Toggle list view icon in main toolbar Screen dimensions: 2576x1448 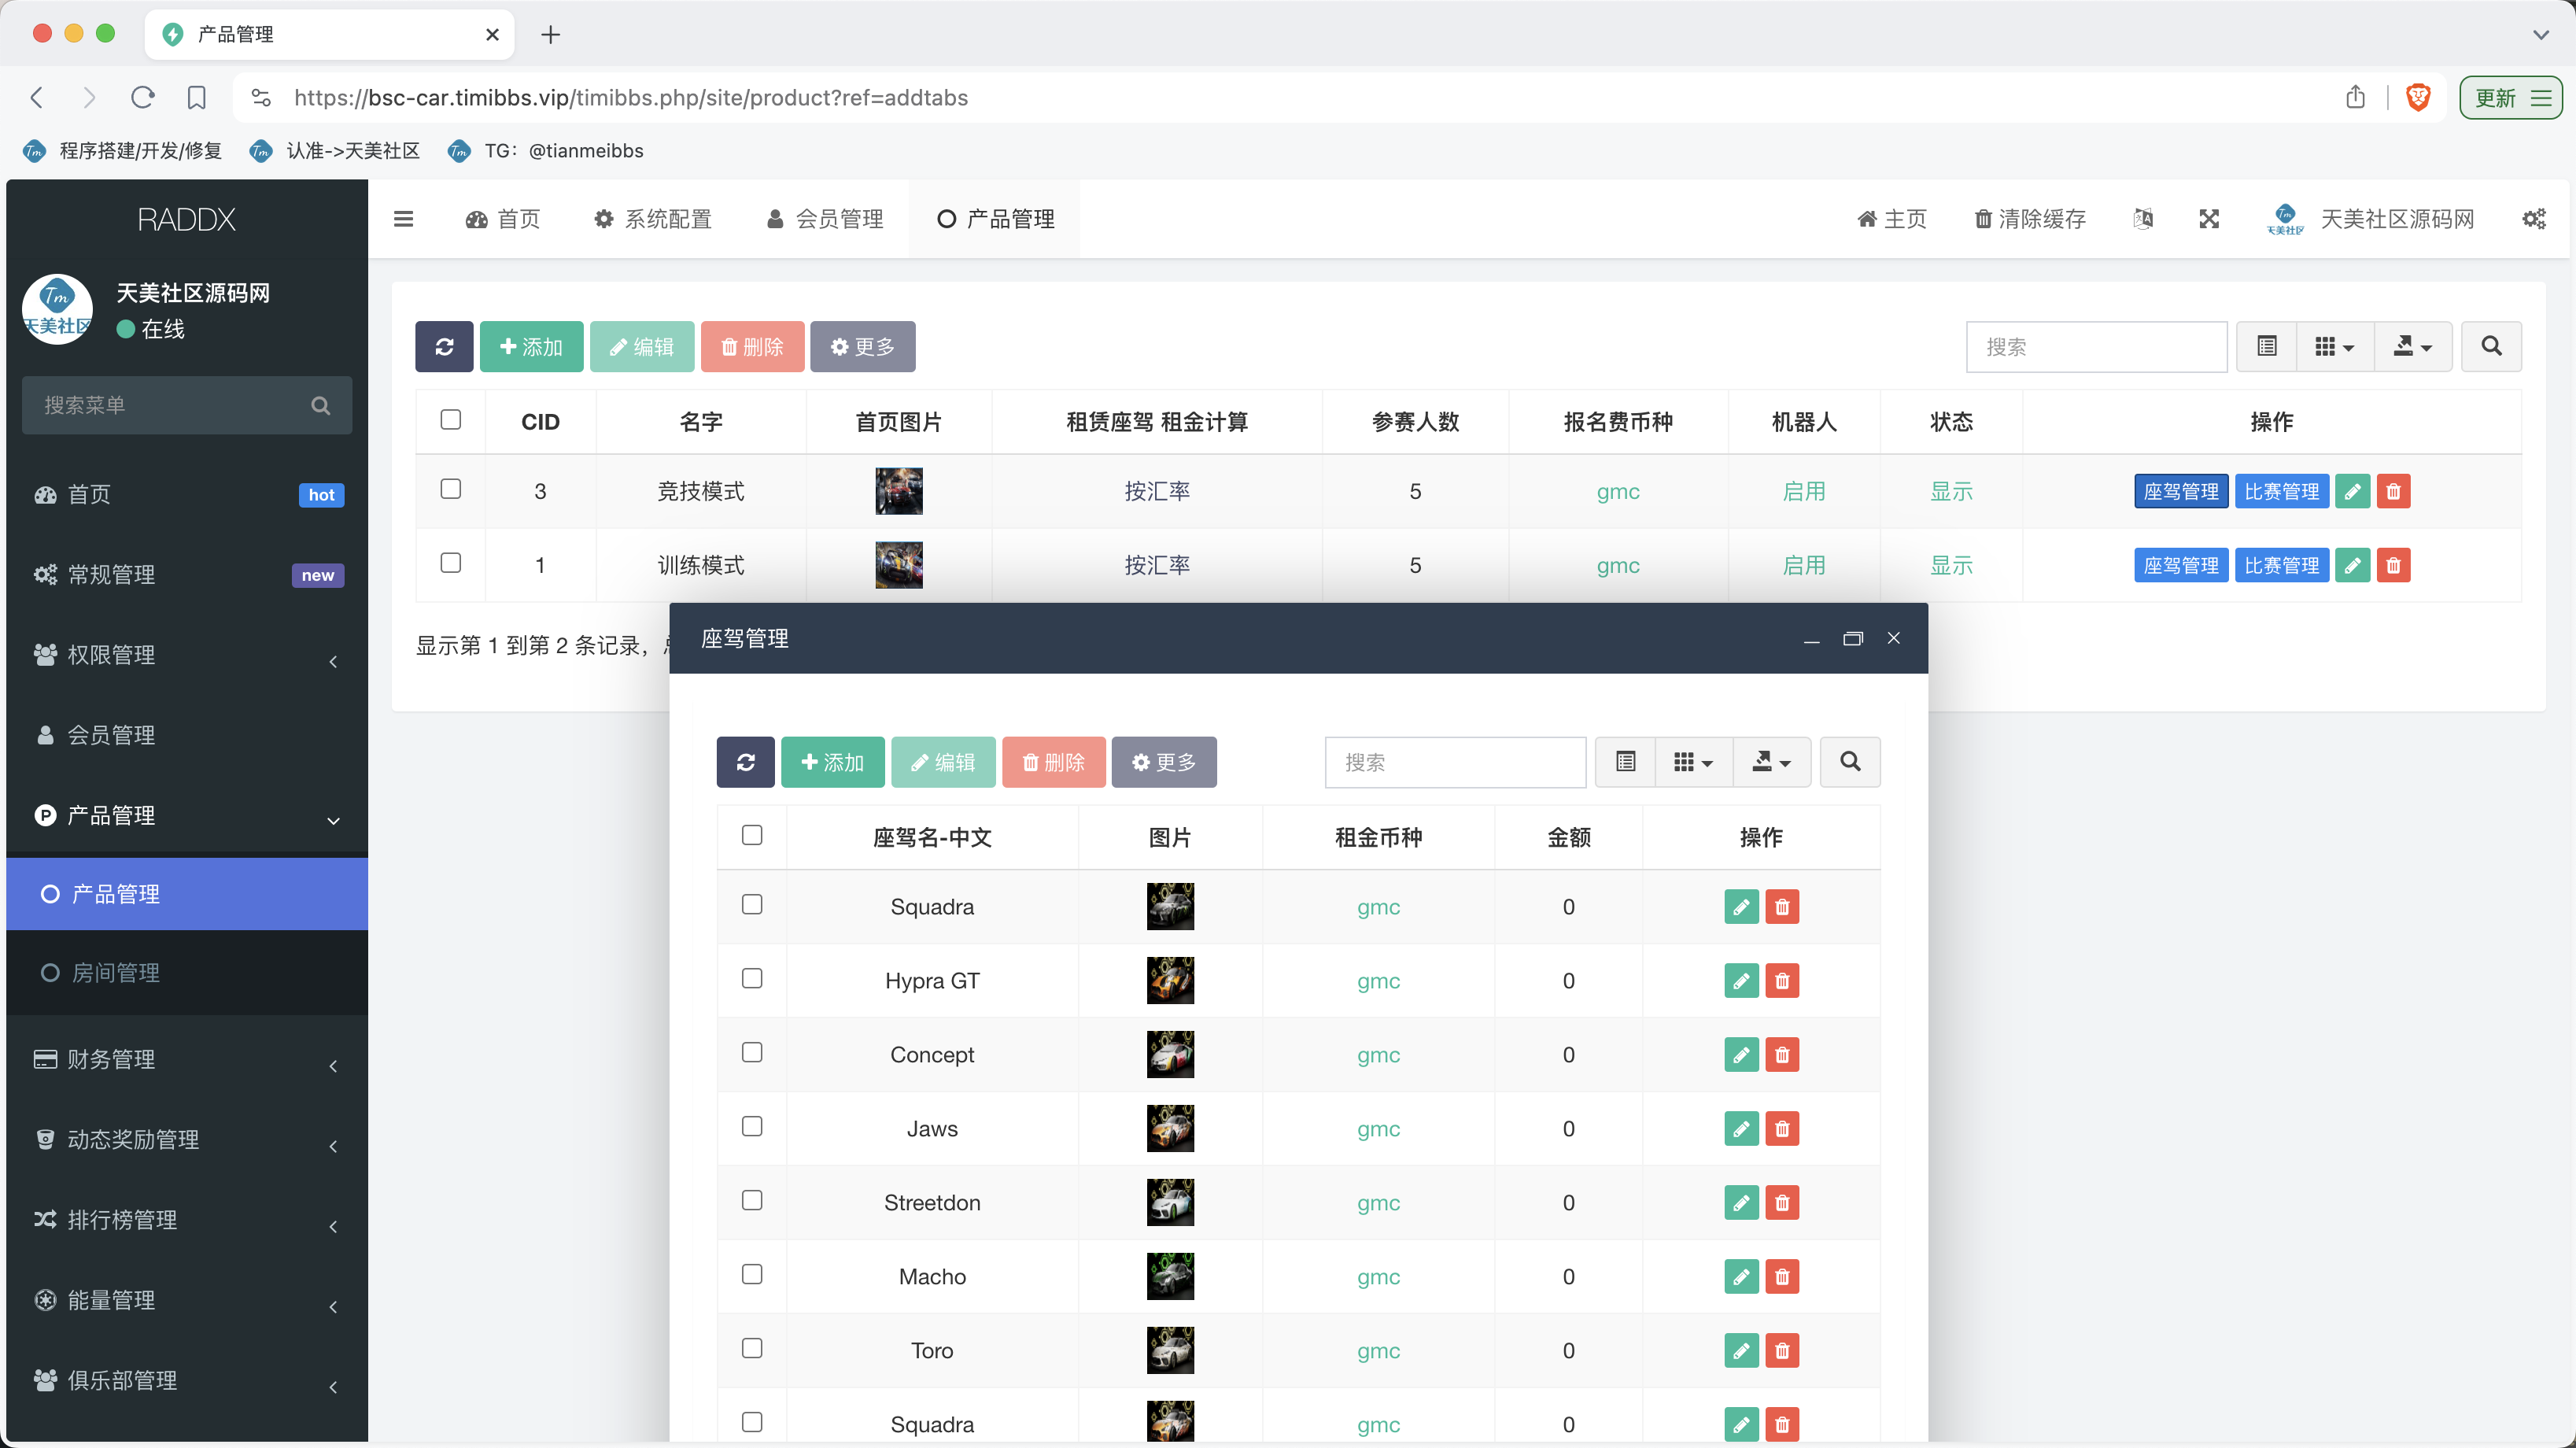(2267, 346)
